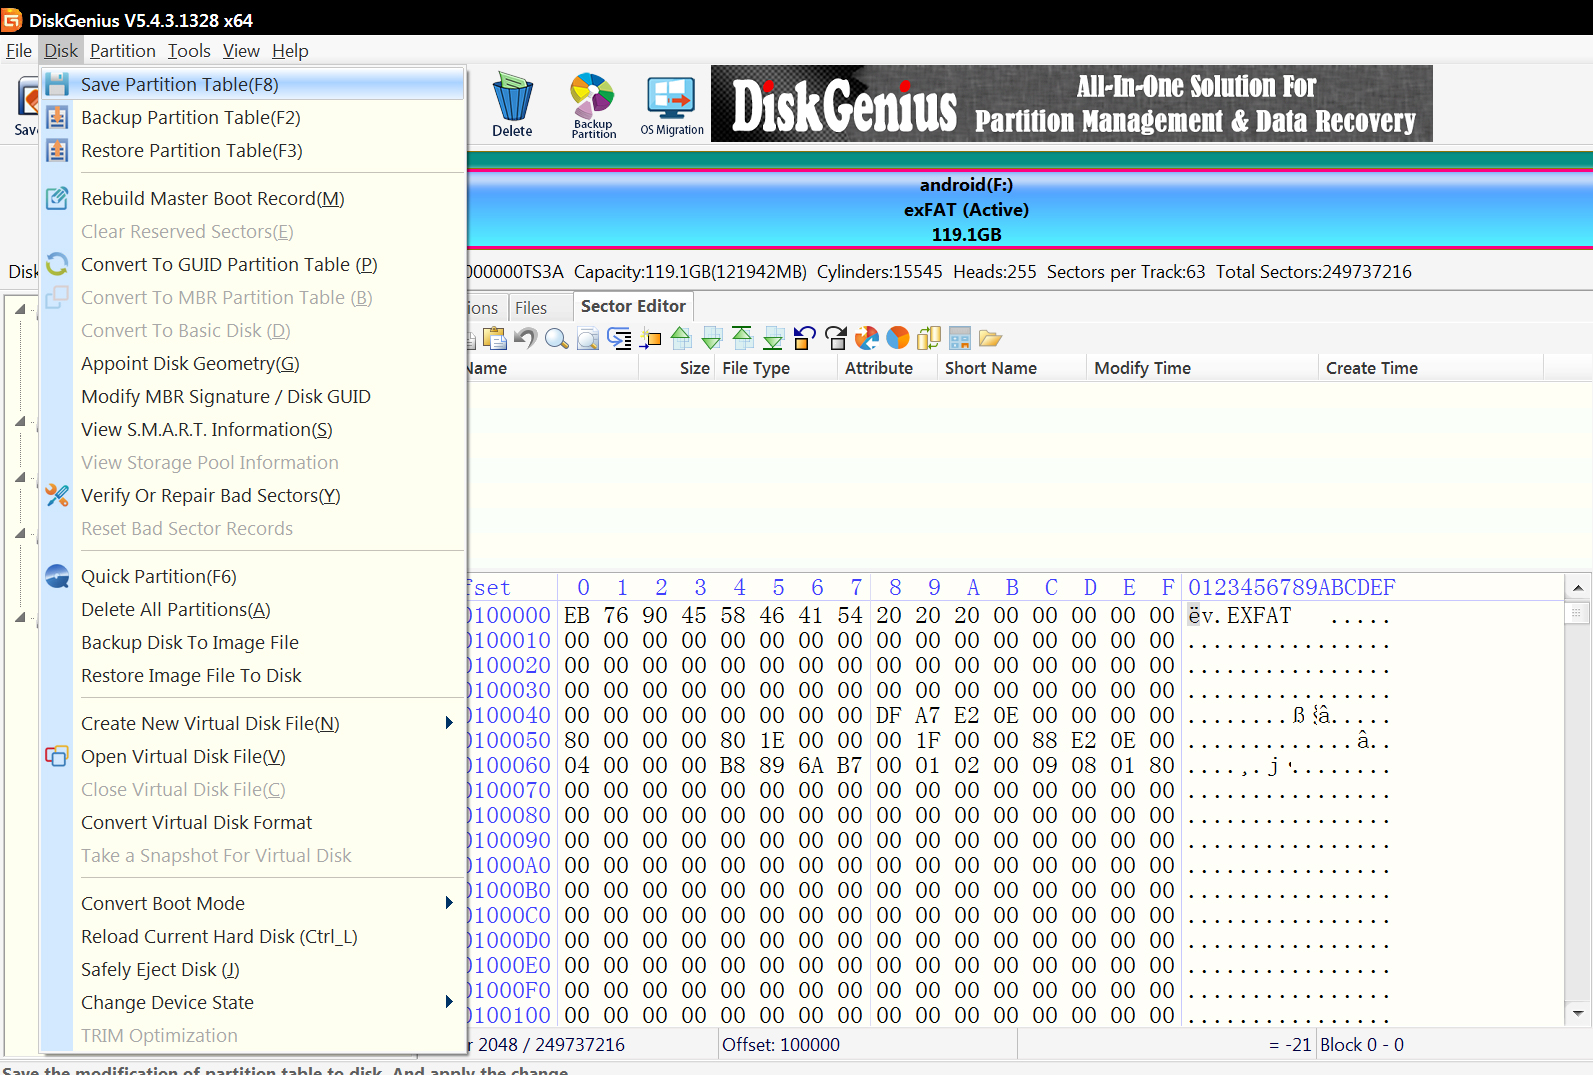Click the open folder icon in Sector Editor
This screenshot has height=1075, width=1593.
pos(991,339)
